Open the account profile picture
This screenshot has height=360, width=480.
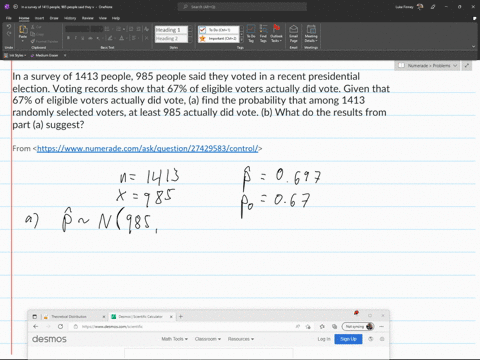click(x=420, y=7)
